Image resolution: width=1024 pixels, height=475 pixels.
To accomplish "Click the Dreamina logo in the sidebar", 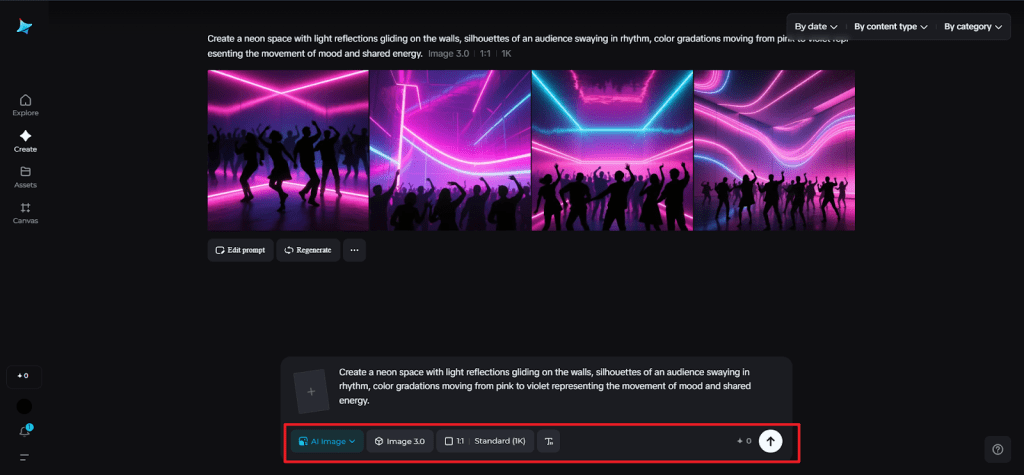I will tap(24, 27).
